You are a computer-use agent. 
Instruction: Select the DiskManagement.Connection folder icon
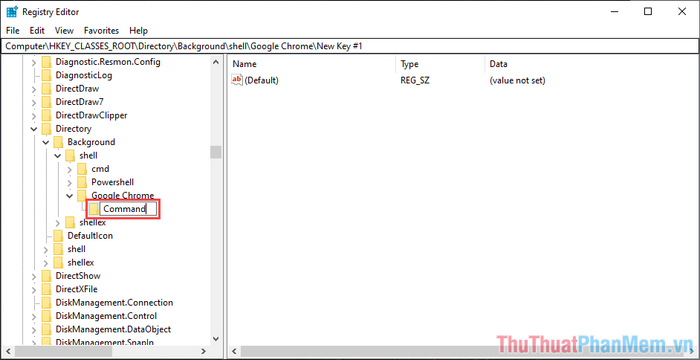point(46,303)
